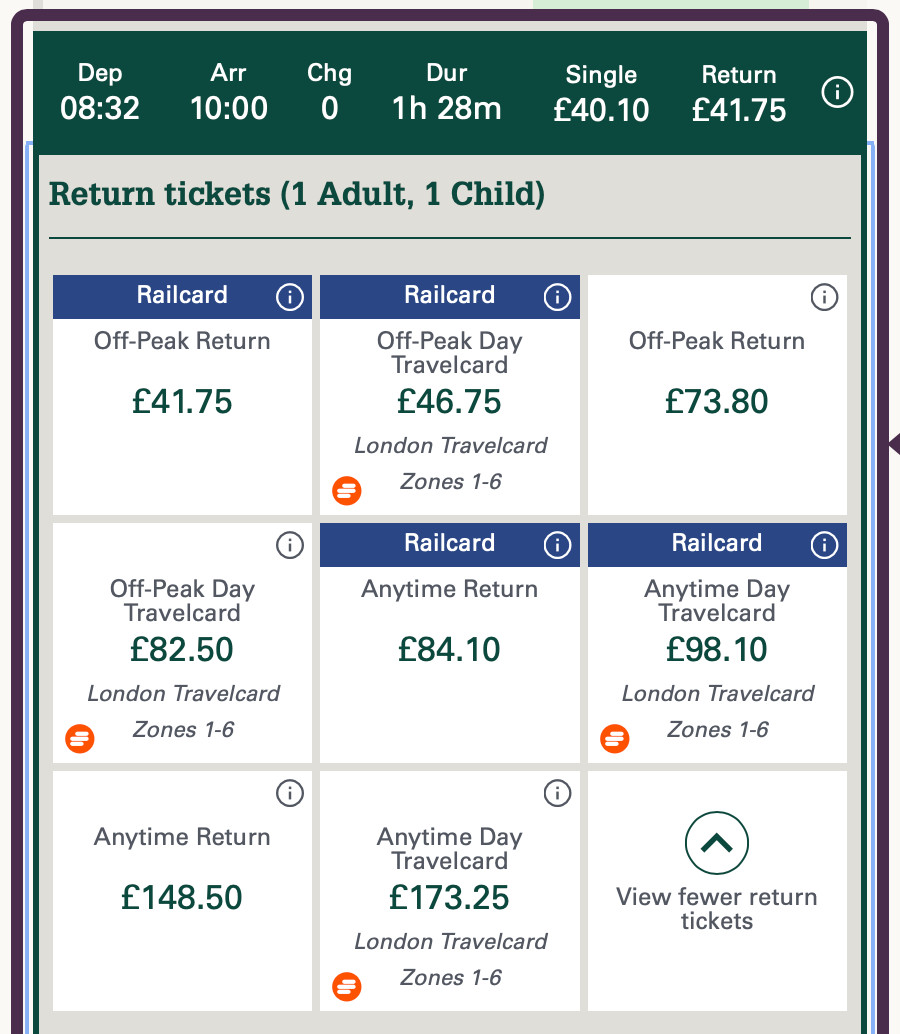Click orange icon on £98.10 Travelcard
Image resolution: width=900 pixels, height=1034 pixels.
(615, 739)
